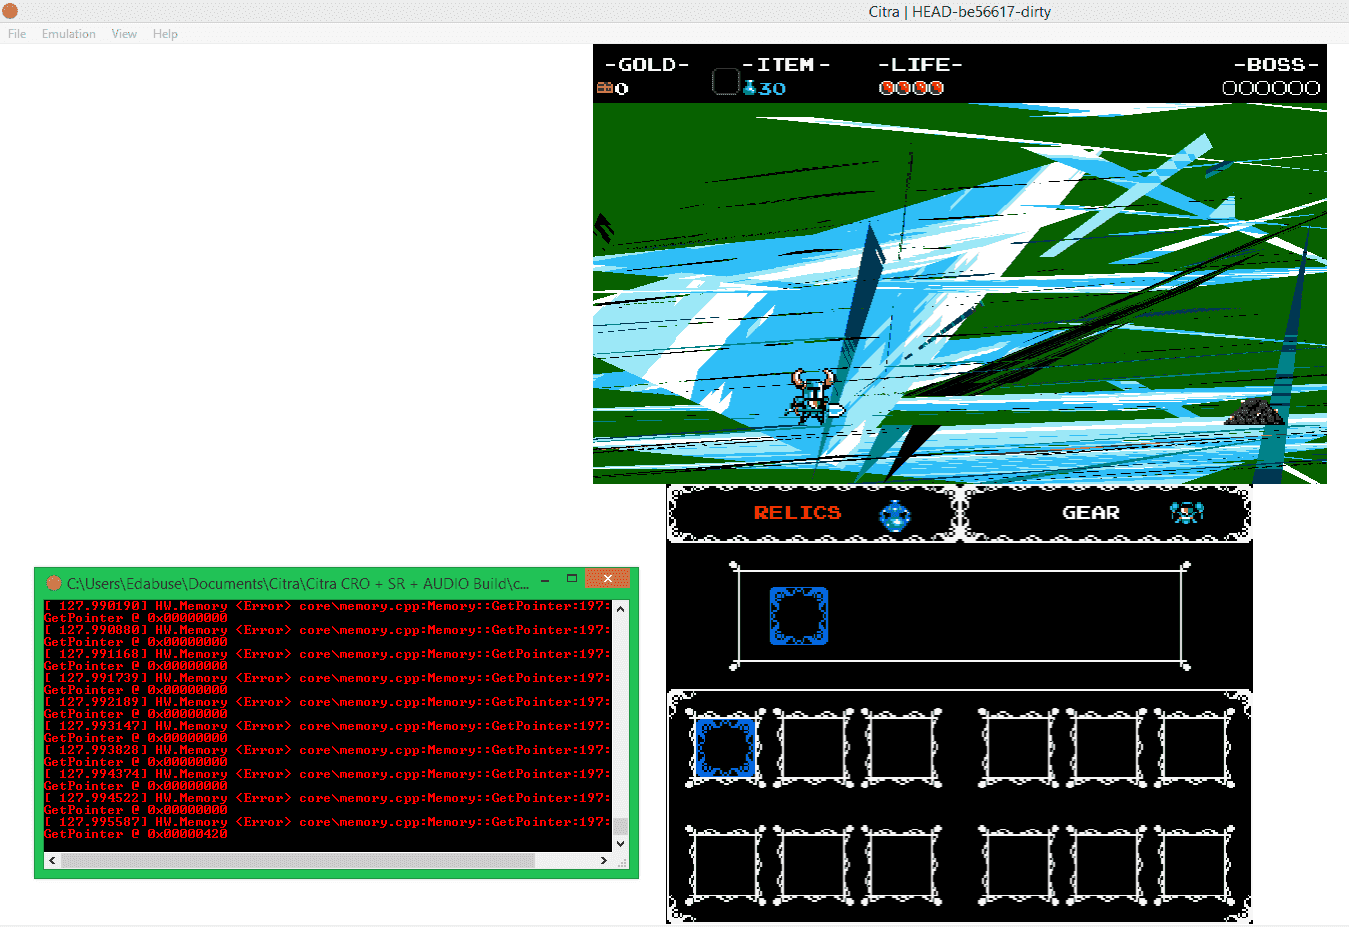Click the "GetPointer @ 0x00000420" console line
The width and height of the screenshot is (1349, 927).
(136, 834)
